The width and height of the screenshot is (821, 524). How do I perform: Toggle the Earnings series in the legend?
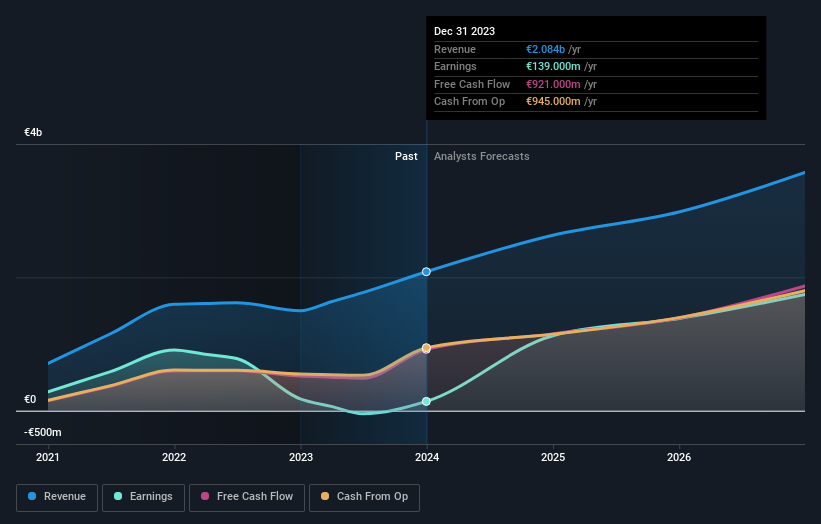click(x=143, y=497)
